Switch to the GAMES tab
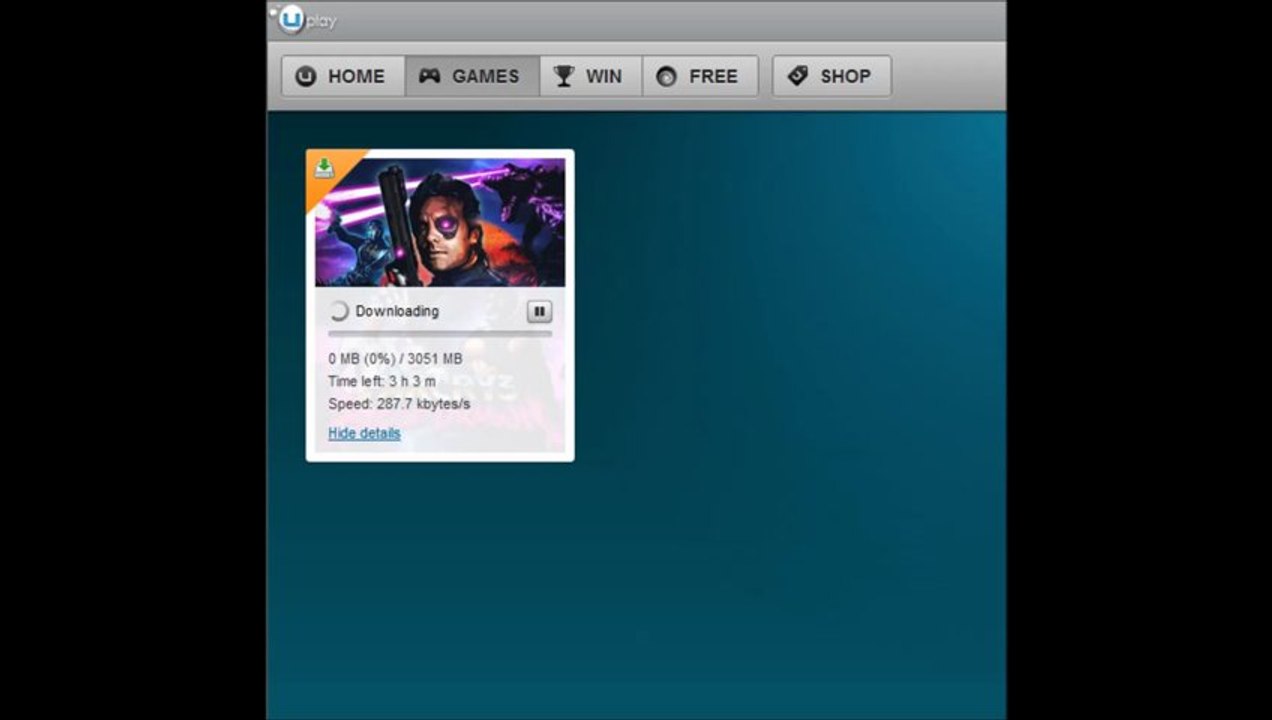 pyautogui.click(x=472, y=76)
